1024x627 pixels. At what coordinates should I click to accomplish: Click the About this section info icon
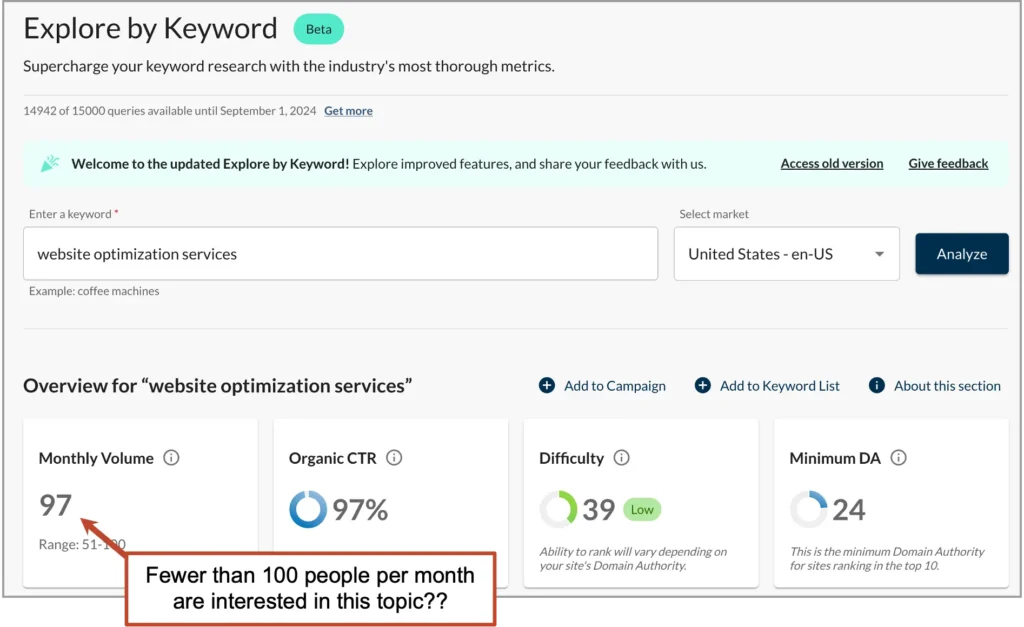[877, 385]
